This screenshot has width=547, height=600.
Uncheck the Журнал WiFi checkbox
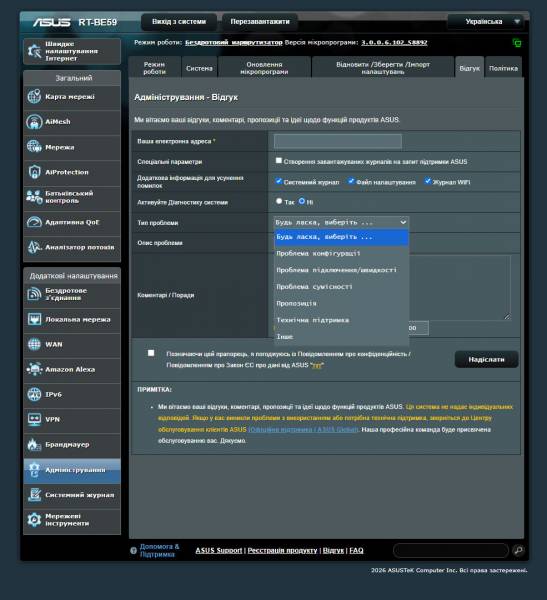(428, 181)
